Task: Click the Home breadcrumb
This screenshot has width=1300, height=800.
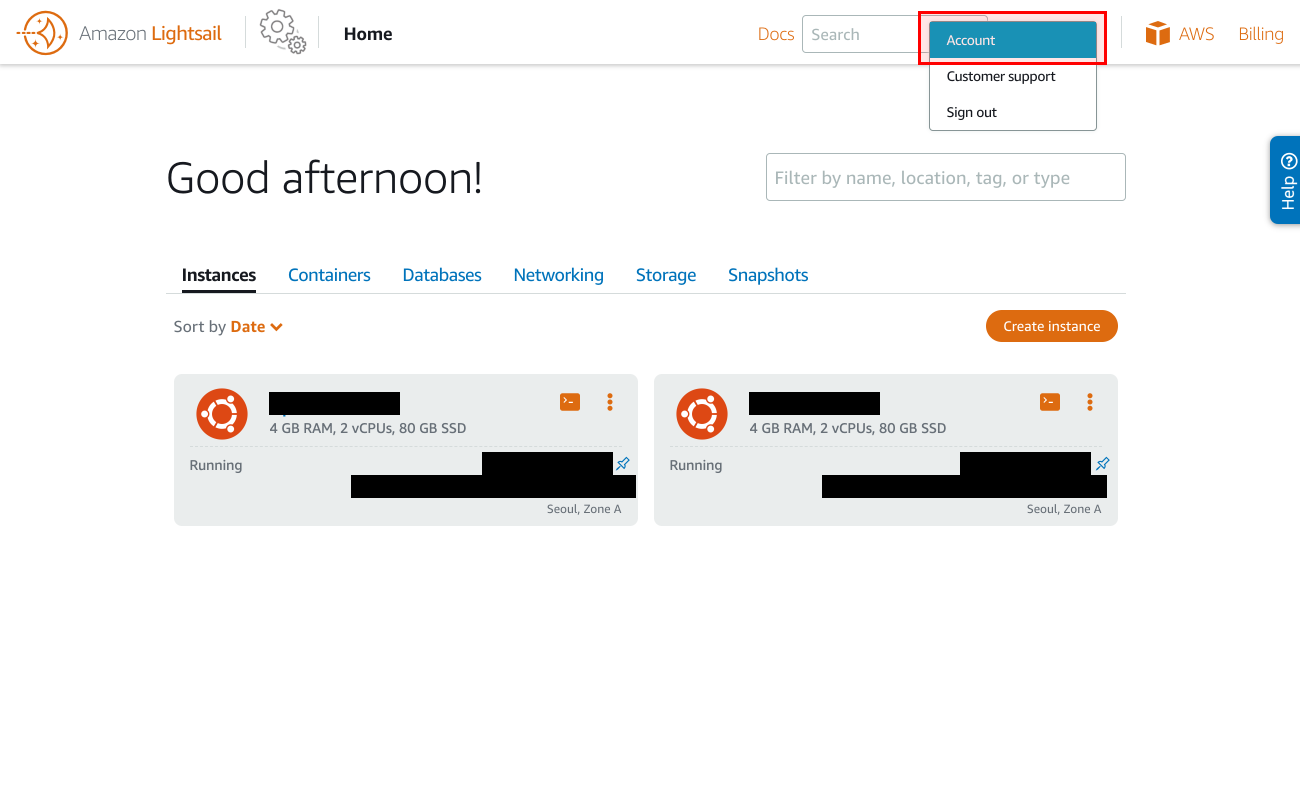Action: [368, 34]
